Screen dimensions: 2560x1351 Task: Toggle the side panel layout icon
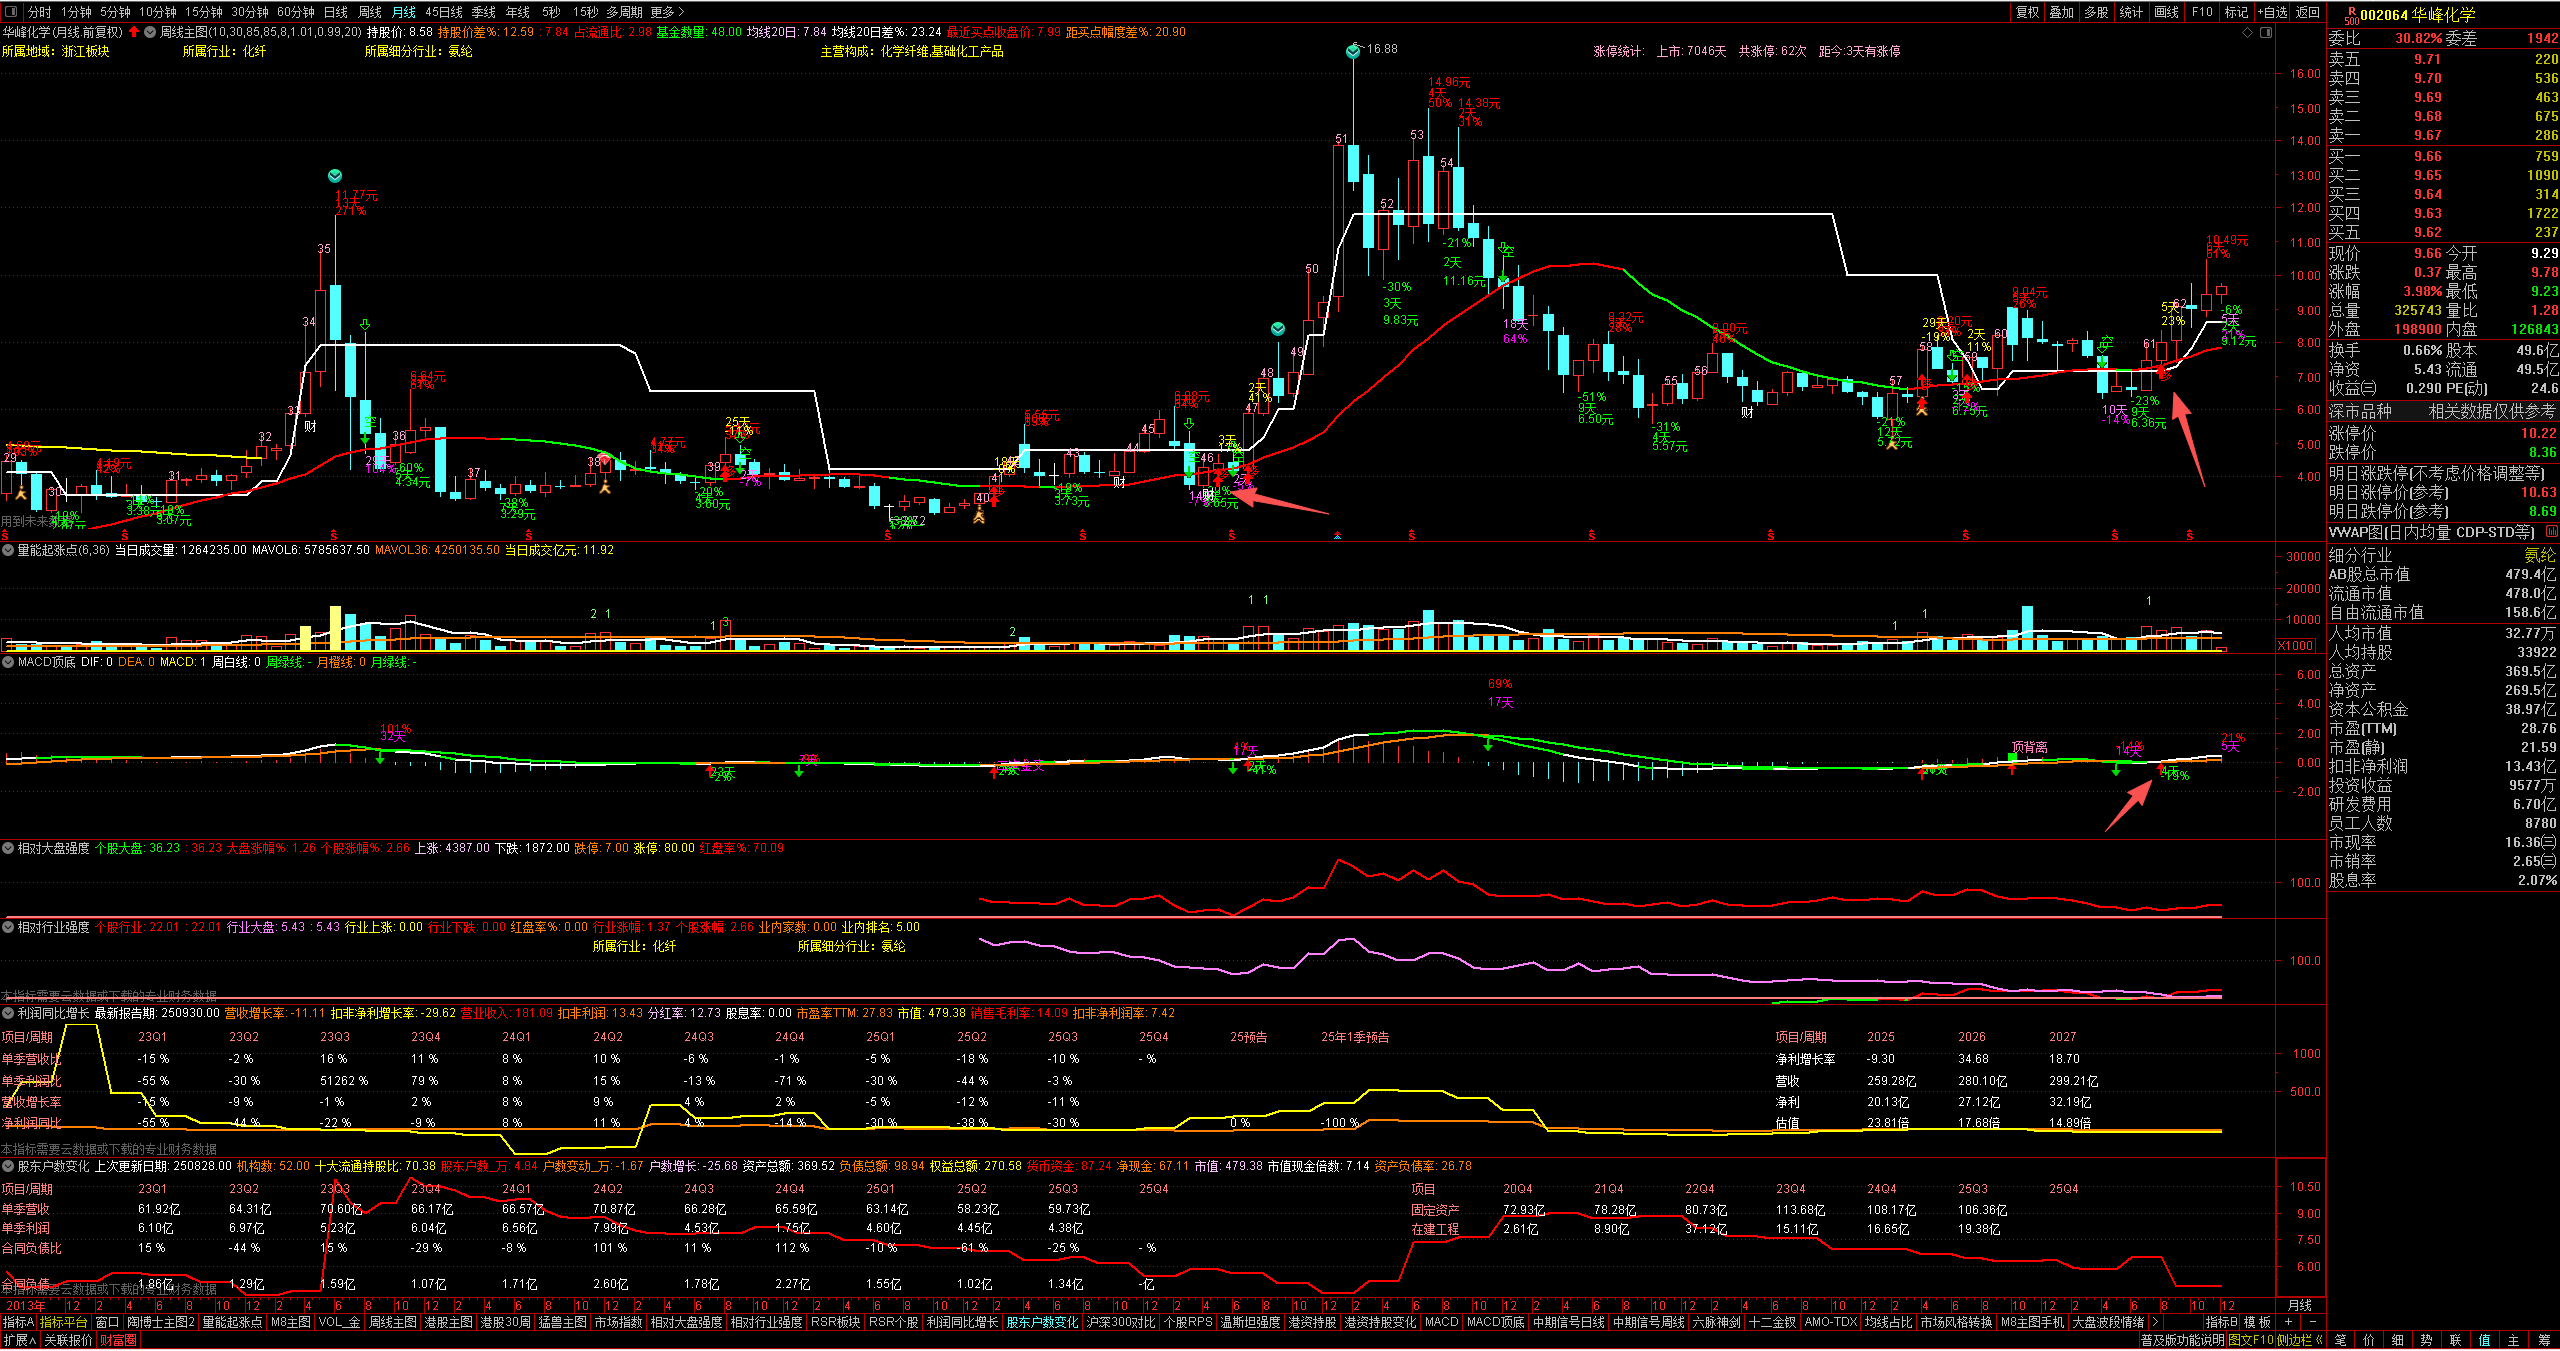click(x=2266, y=32)
